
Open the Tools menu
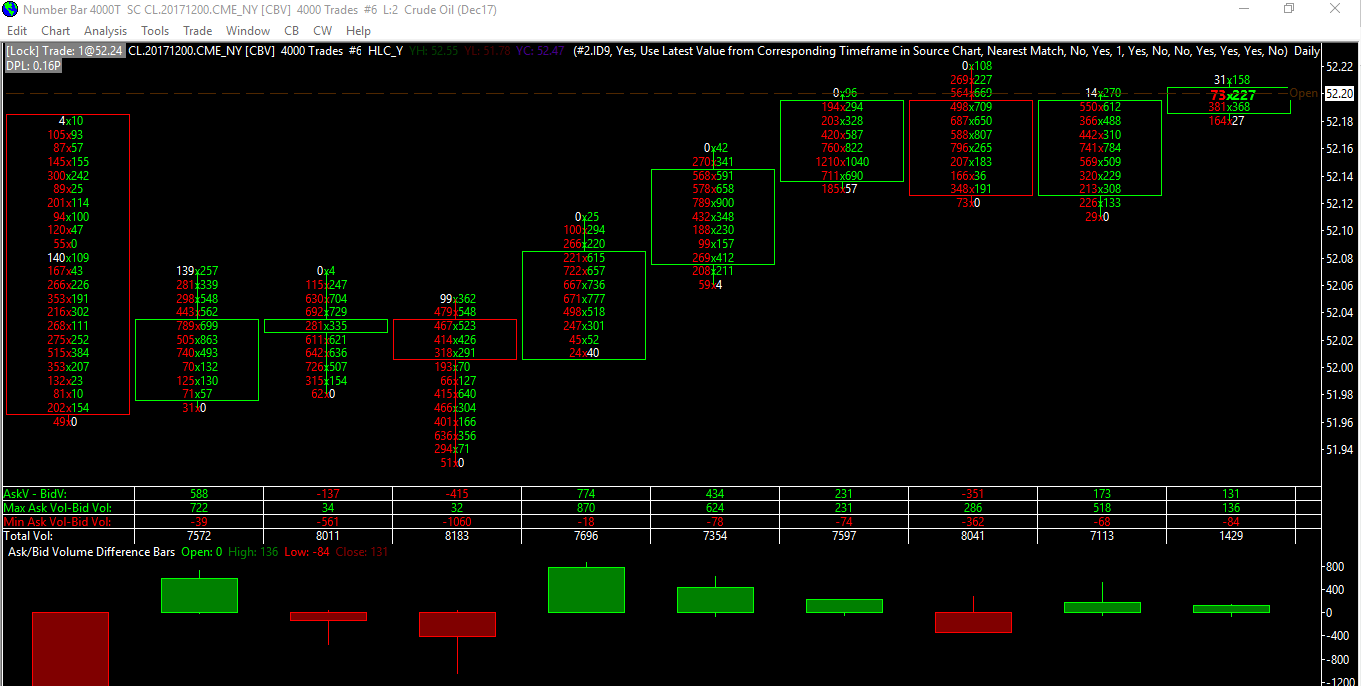(155, 31)
